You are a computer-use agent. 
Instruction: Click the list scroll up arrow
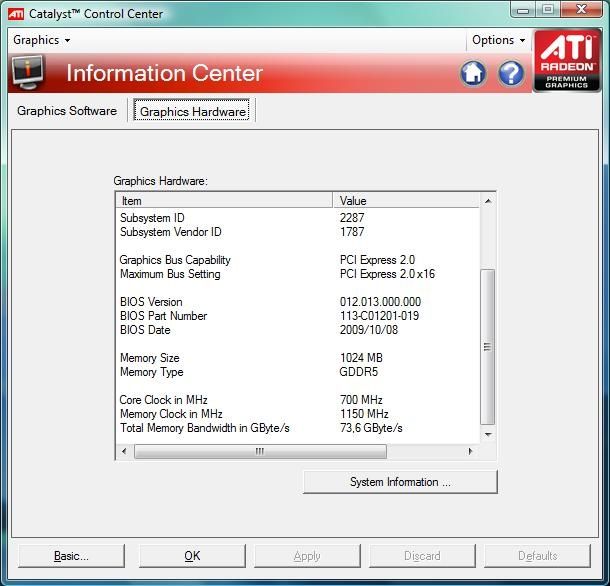(x=488, y=201)
